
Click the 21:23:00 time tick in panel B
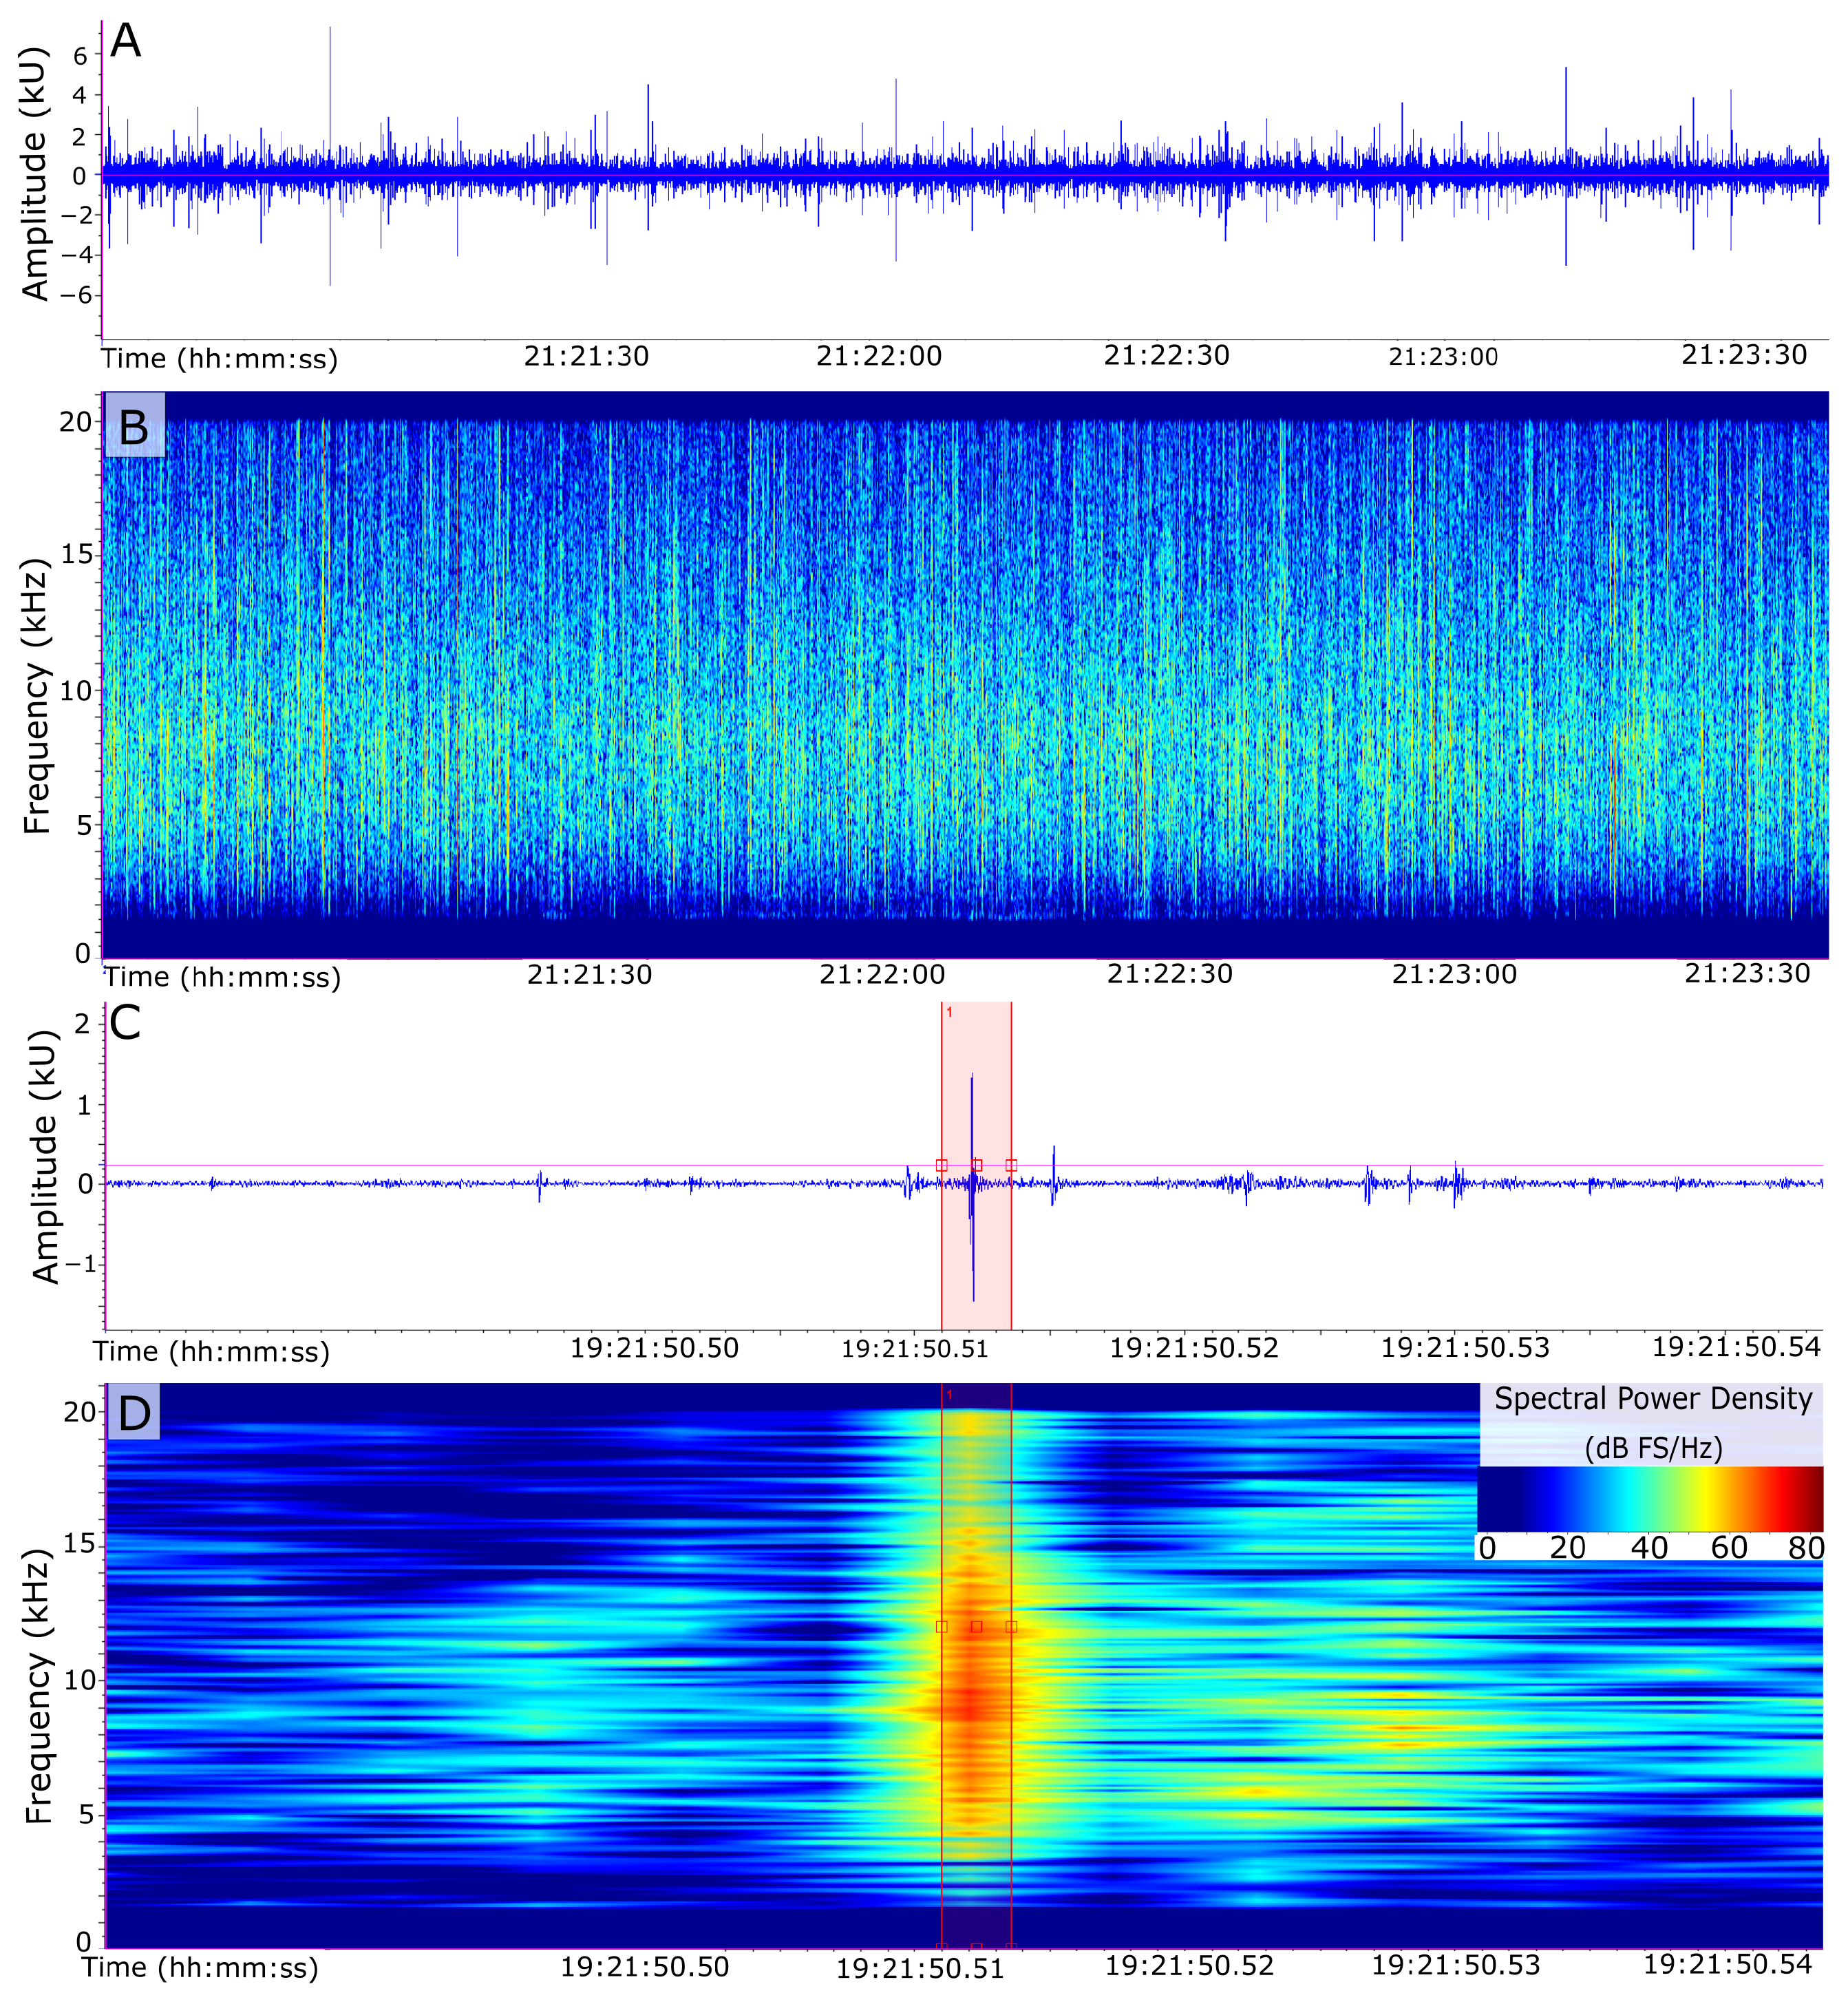tap(1455, 974)
